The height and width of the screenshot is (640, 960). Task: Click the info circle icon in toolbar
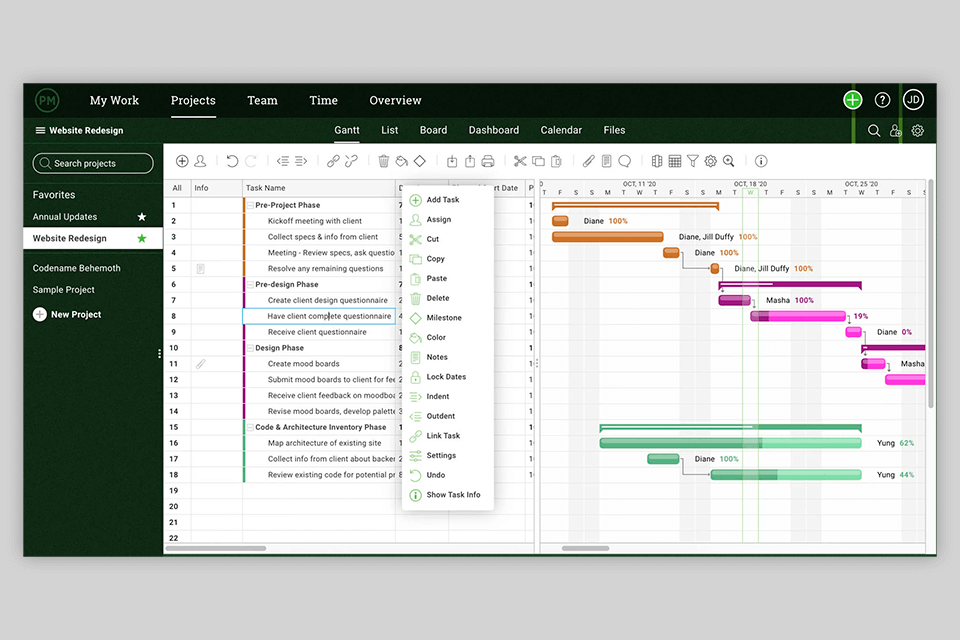click(761, 161)
